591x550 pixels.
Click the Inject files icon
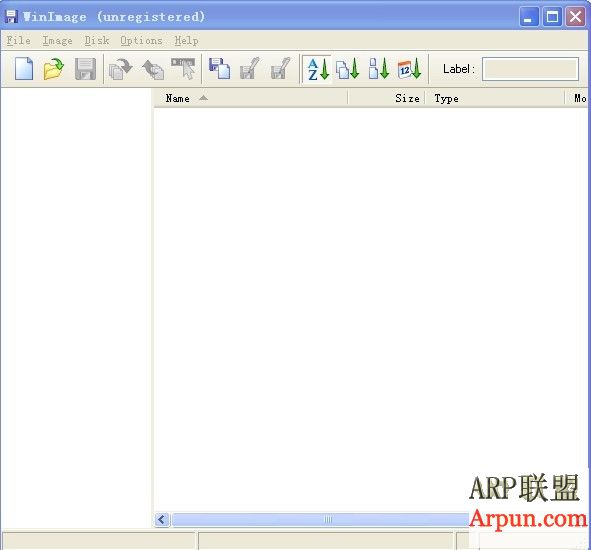coord(220,69)
